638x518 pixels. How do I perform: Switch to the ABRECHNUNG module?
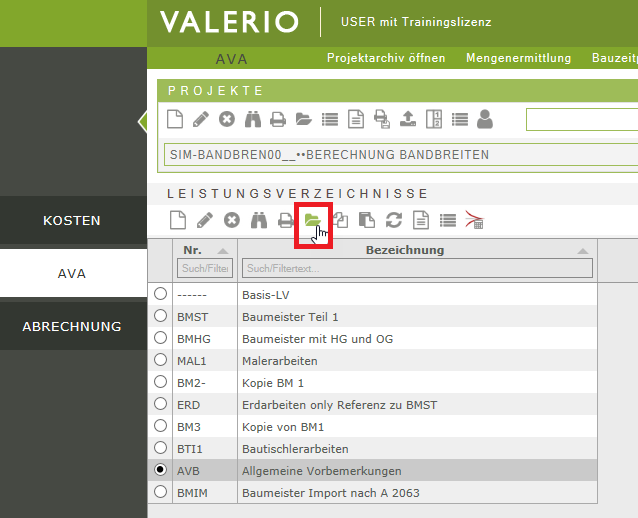click(72, 326)
